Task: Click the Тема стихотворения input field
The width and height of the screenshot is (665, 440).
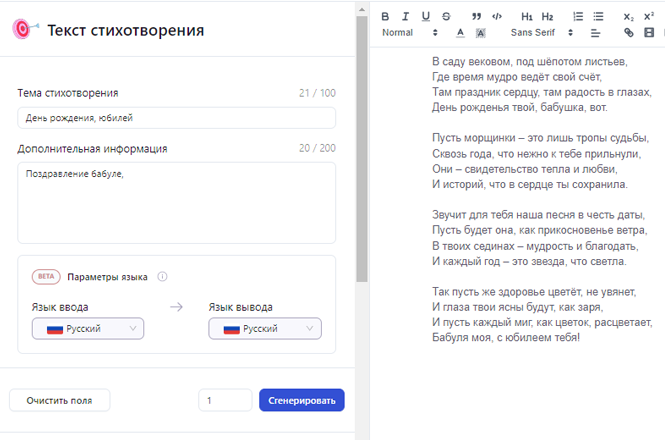Action: click(x=176, y=118)
